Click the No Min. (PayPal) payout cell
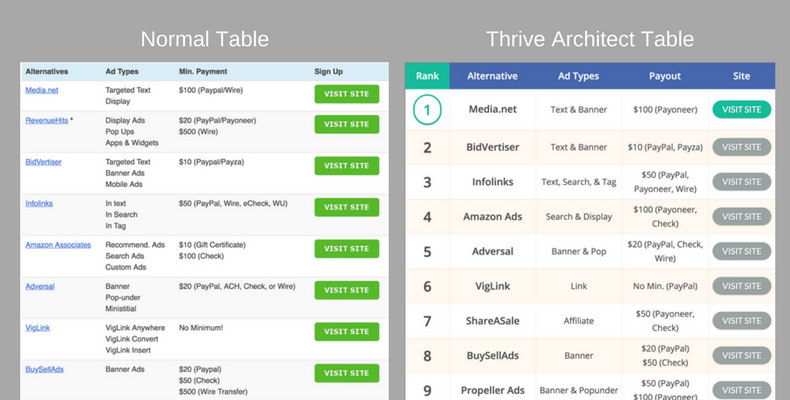Screen dimensions: 790x400 pos(665,286)
